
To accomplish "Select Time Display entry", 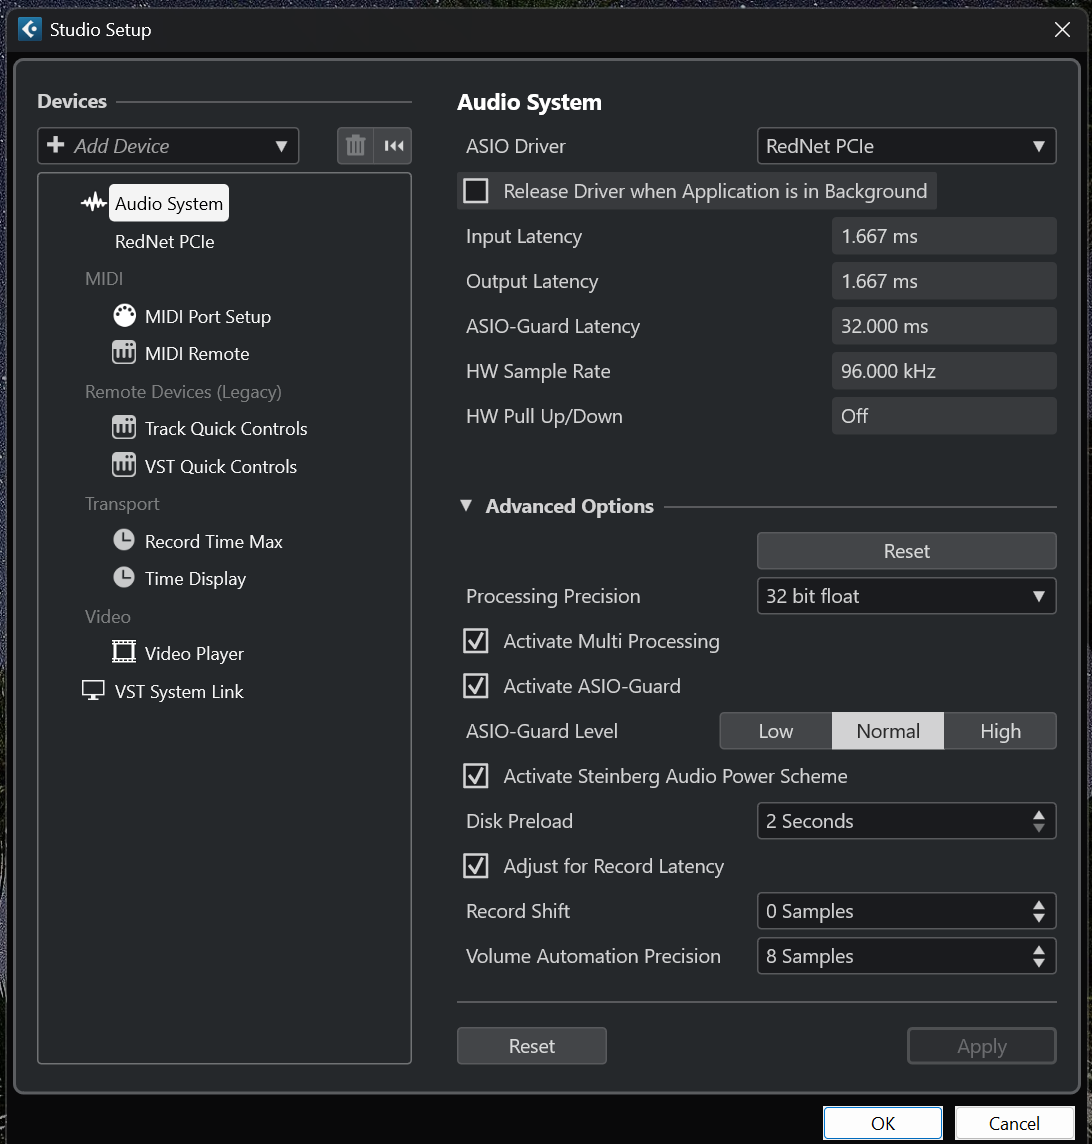I will pos(195,579).
